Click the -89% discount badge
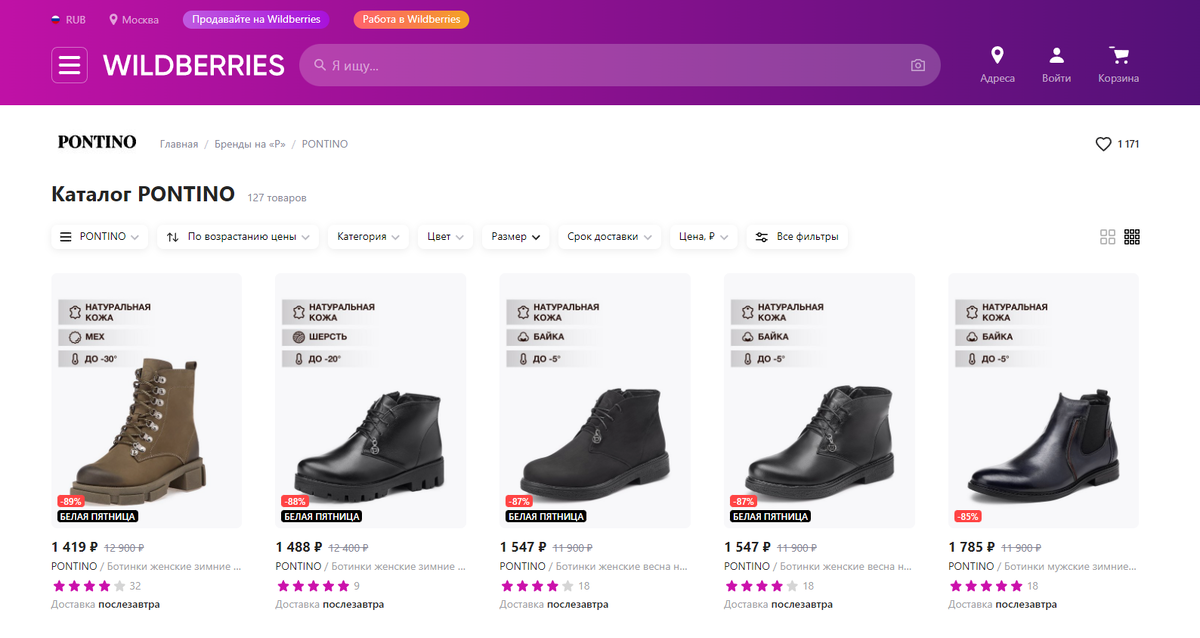Viewport: 1200px width, 638px height. coord(70,501)
